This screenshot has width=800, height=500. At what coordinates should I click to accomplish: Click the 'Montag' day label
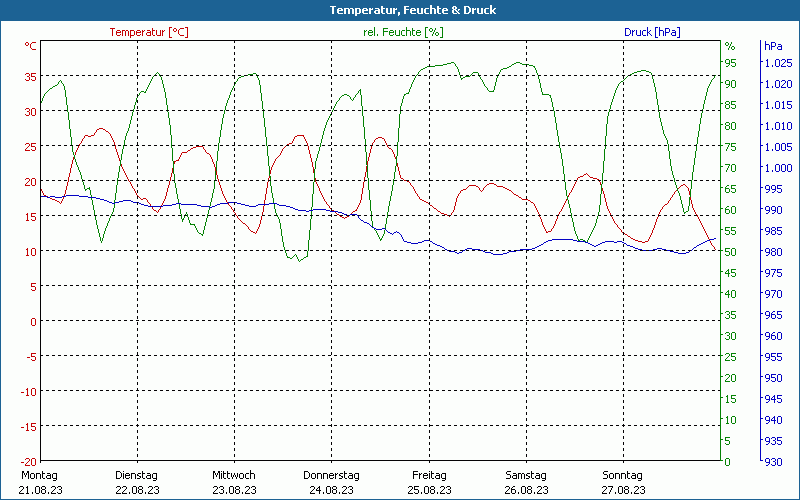coord(40,475)
